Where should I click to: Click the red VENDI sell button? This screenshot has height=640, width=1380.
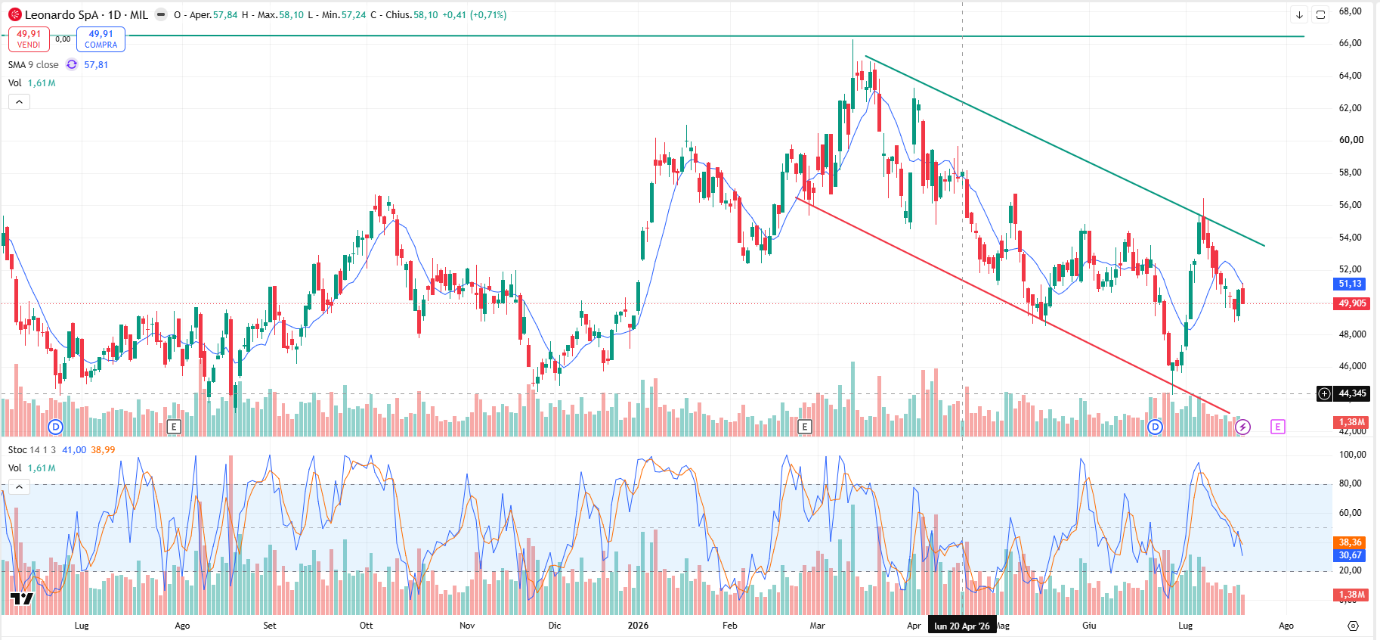[x=28, y=38]
